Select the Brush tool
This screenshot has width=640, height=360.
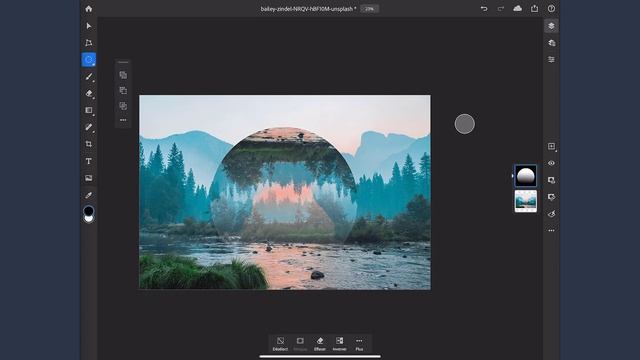[89, 77]
